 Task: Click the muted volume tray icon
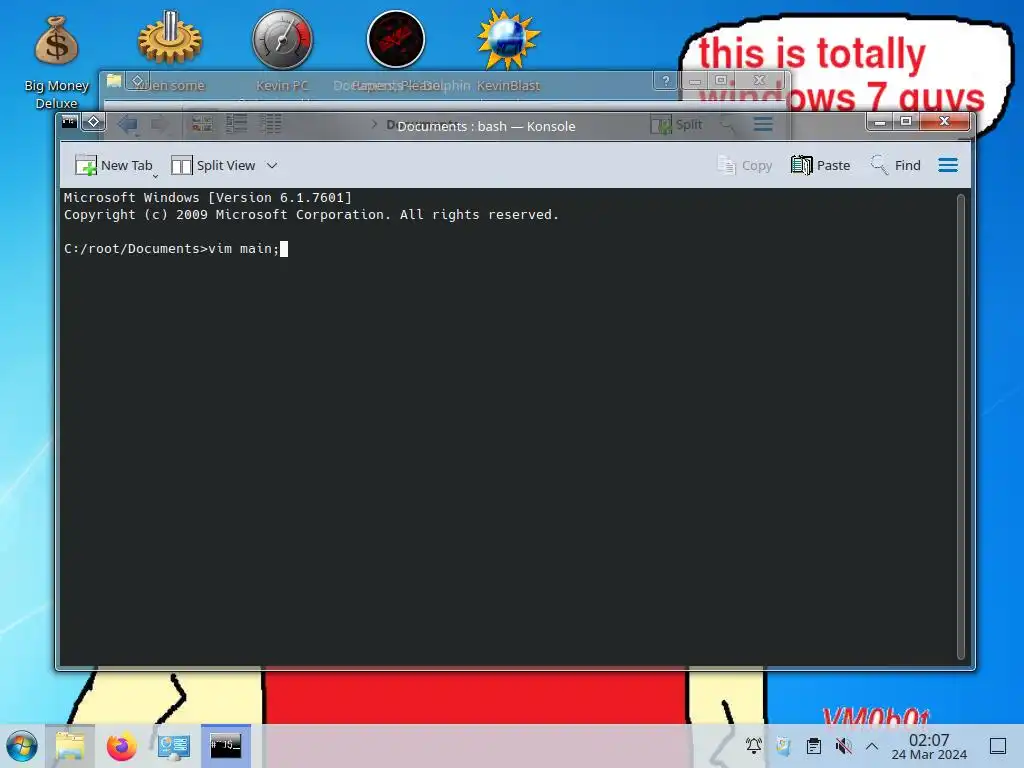point(843,746)
